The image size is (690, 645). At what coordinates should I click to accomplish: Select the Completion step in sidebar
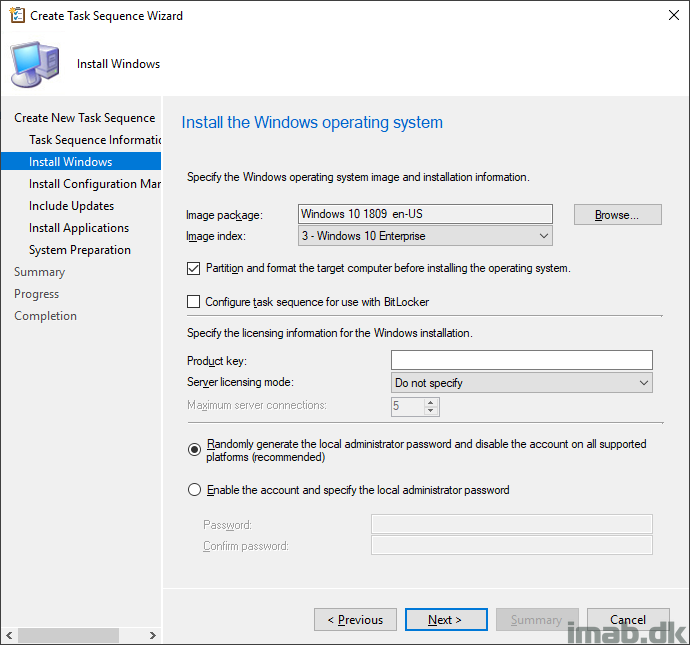click(45, 316)
